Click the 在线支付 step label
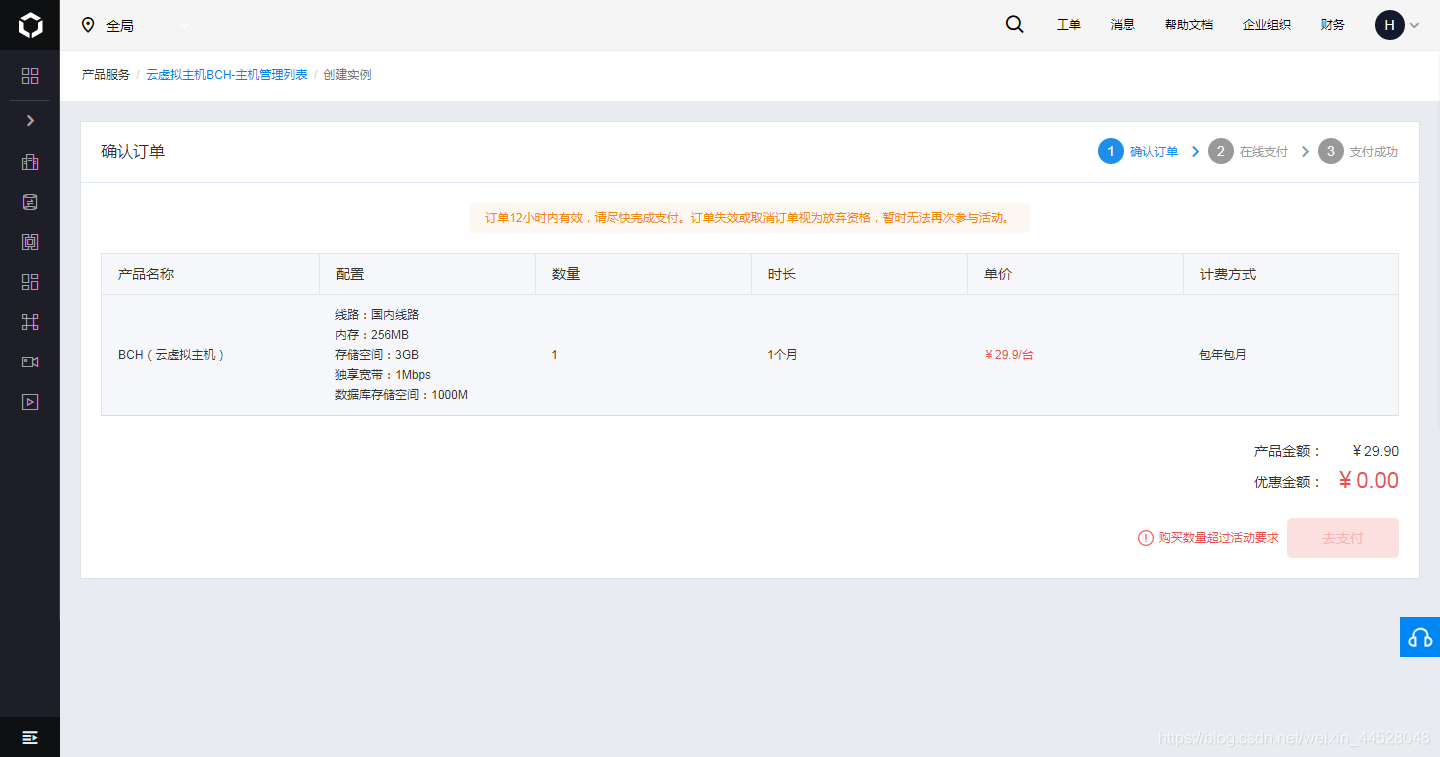 [x=1264, y=152]
